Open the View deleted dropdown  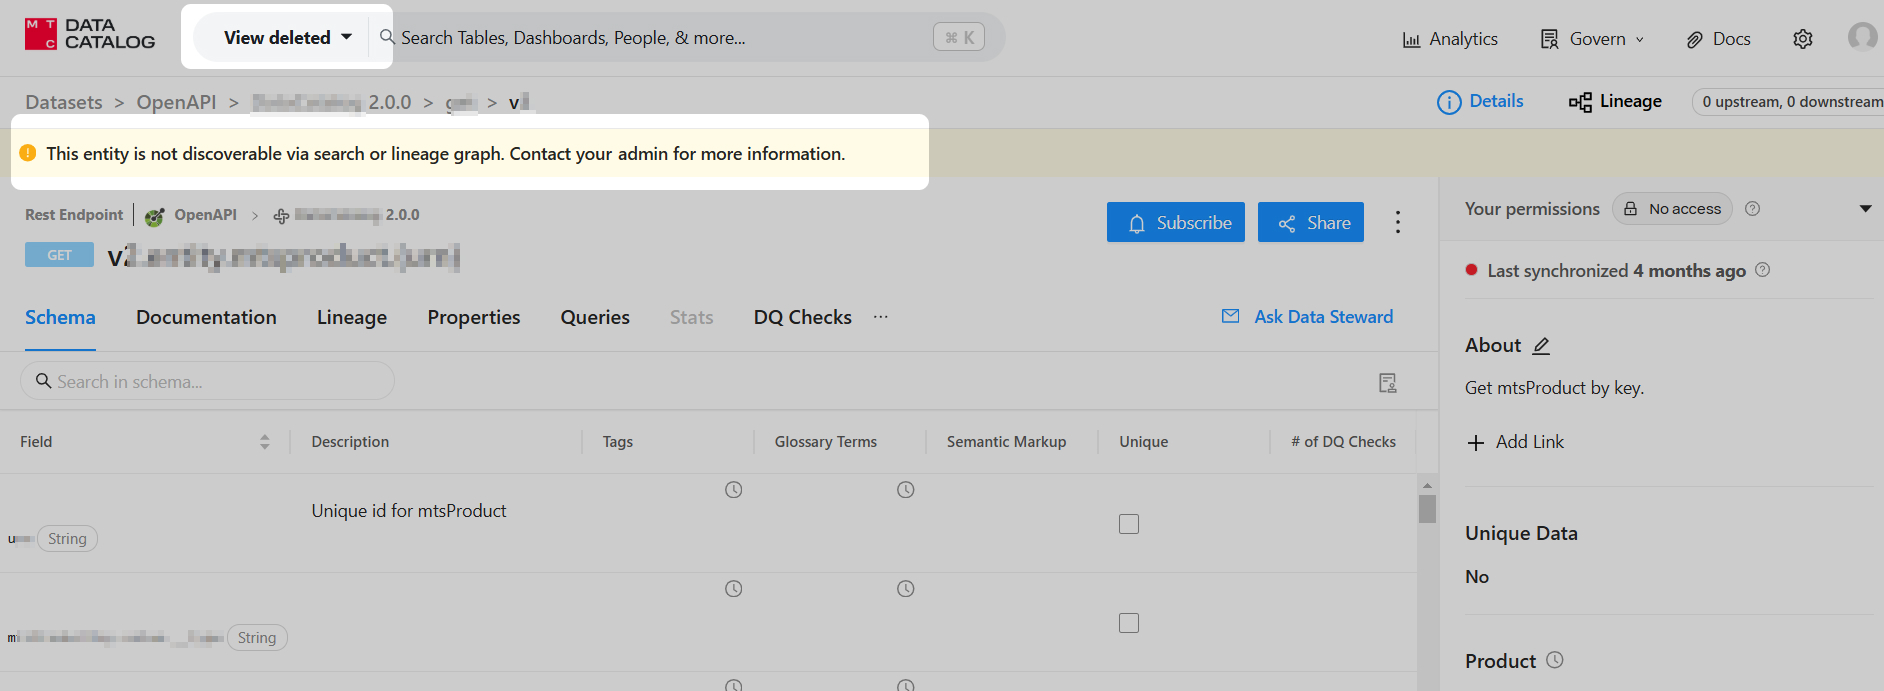point(287,38)
